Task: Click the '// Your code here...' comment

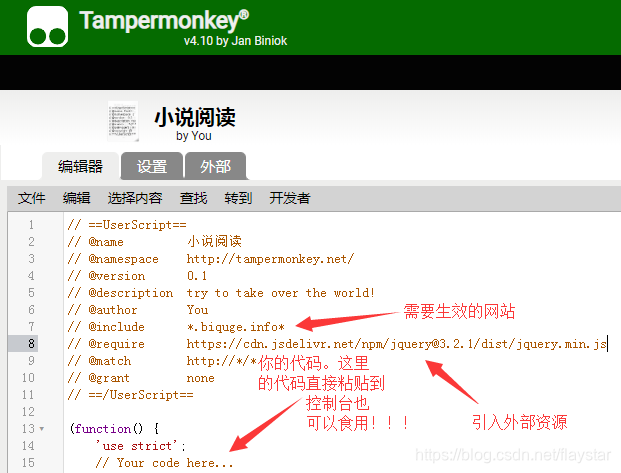Action: tap(164, 463)
